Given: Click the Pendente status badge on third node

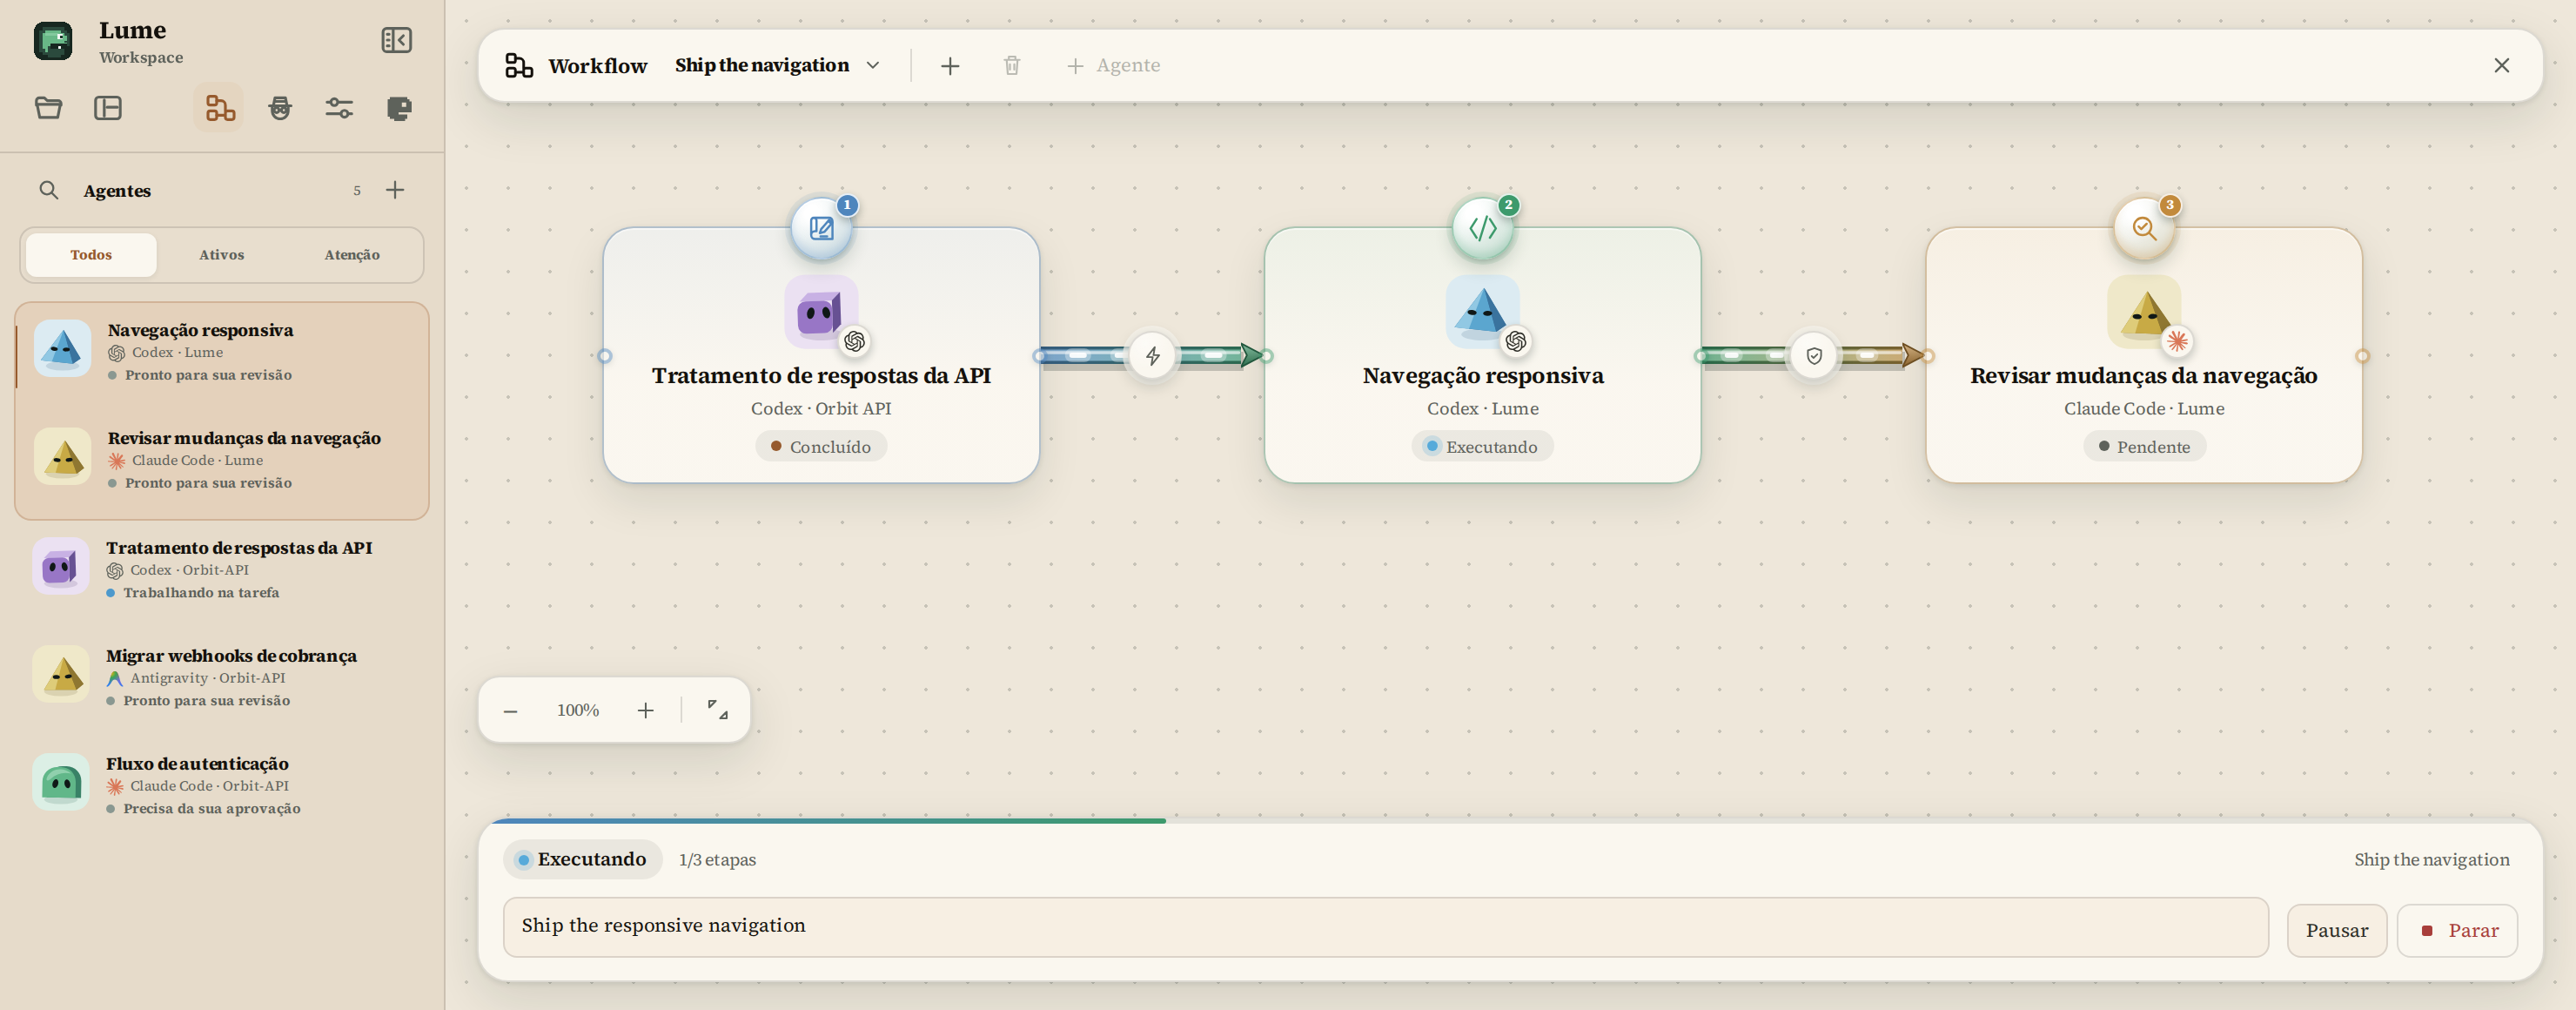Looking at the screenshot, I should point(2144,447).
